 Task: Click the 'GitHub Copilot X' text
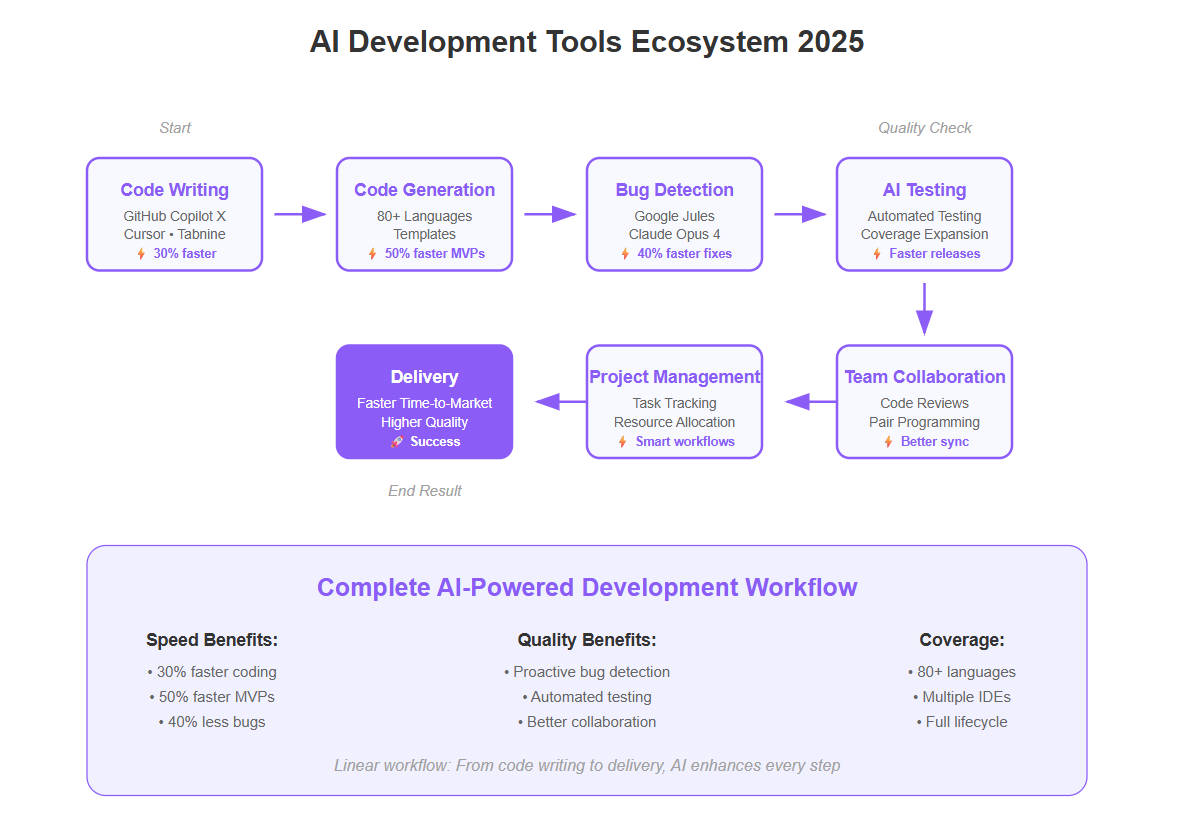pos(174,216)
